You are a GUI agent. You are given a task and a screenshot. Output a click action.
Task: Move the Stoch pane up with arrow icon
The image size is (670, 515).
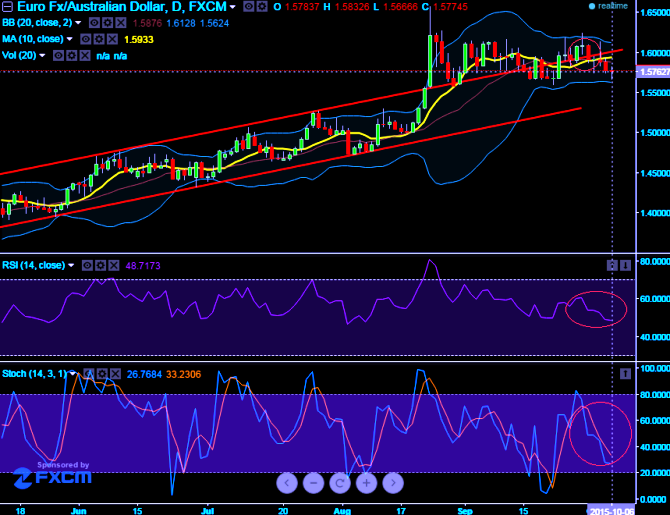click(x=625, y=374)
